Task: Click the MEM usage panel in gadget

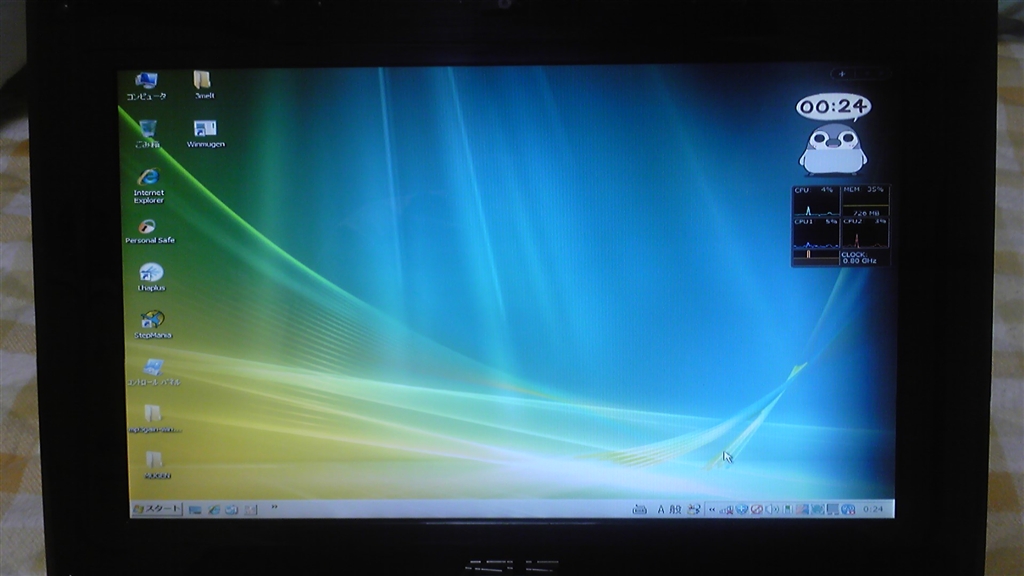Action: click(x=865, y=200)
